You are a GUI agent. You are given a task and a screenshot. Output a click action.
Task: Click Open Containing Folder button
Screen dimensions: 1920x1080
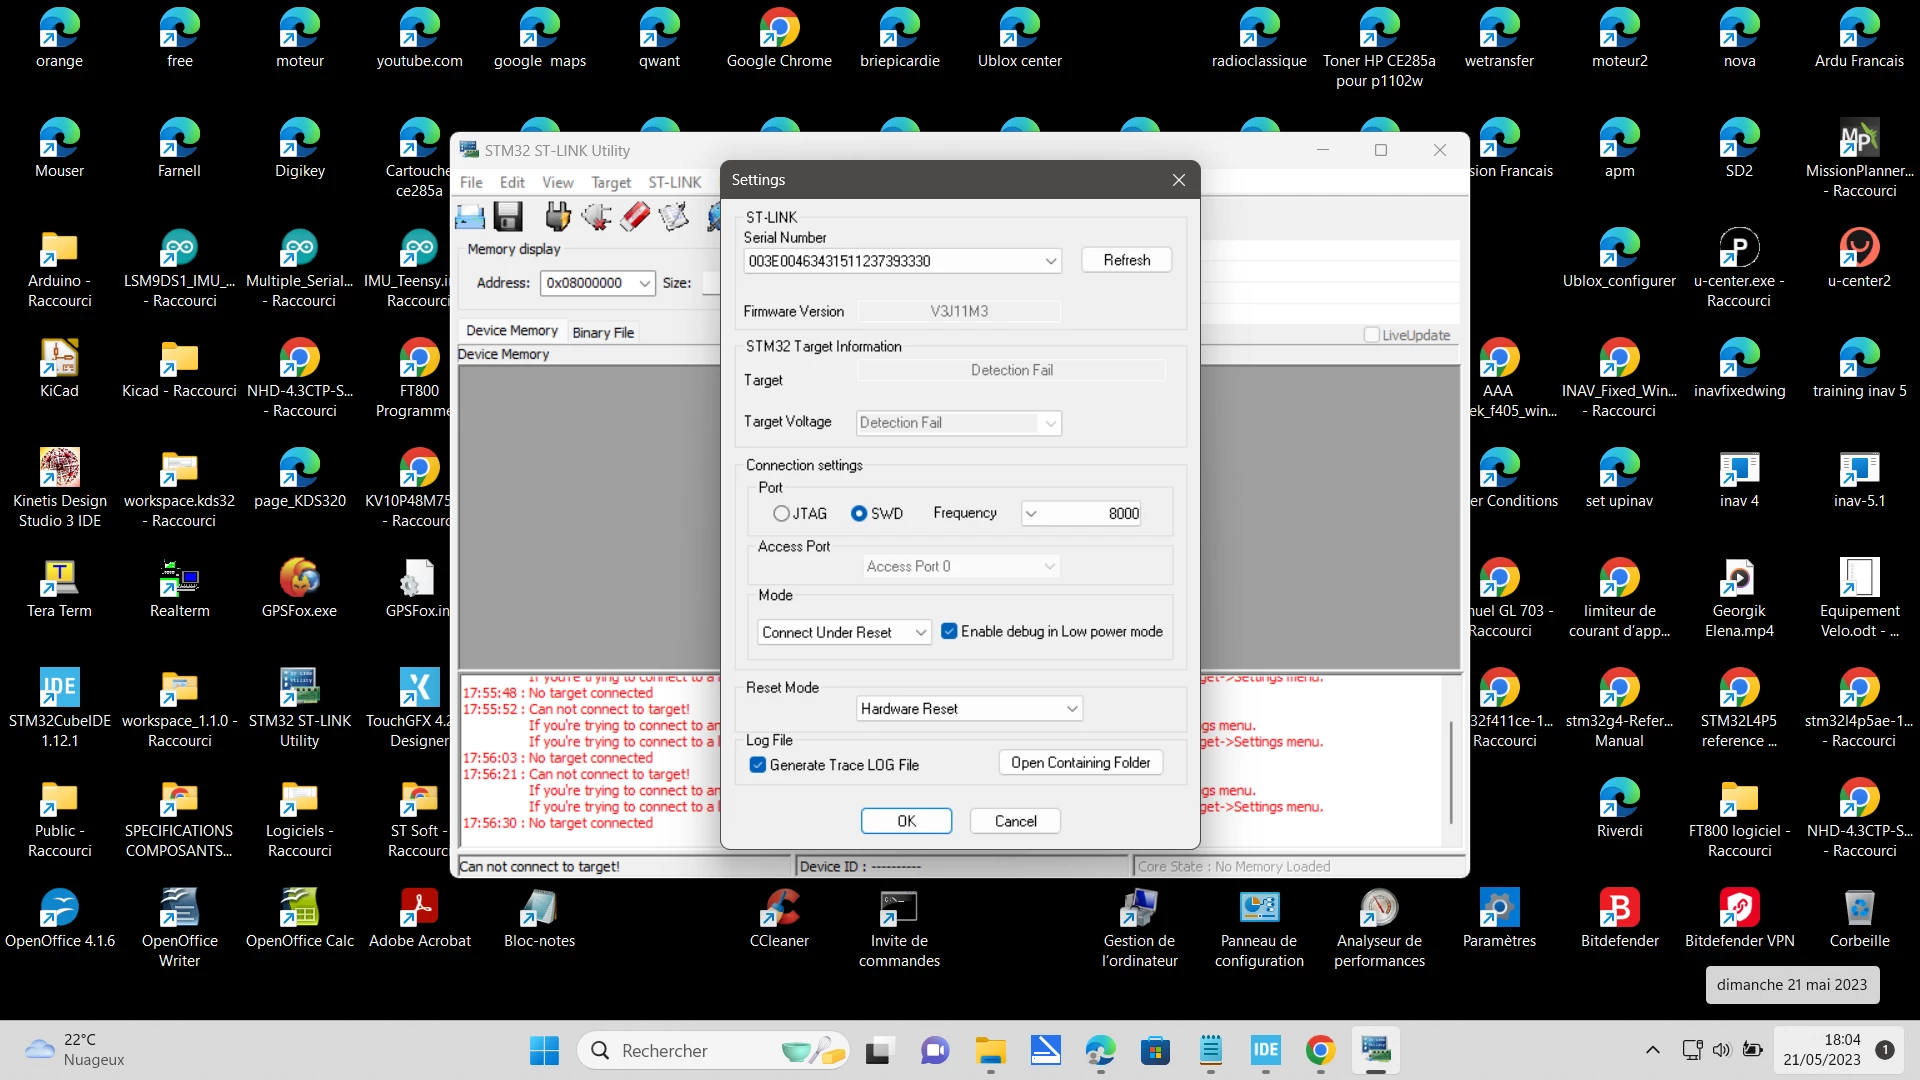(x=1080, y=762)
